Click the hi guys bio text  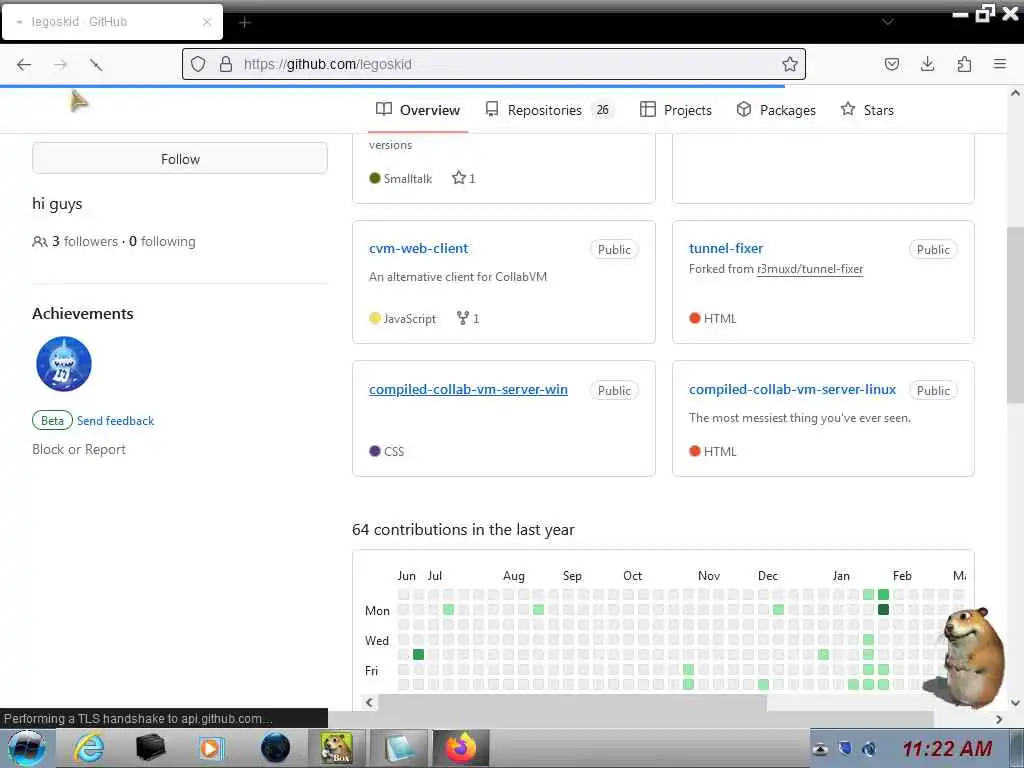click(57, 204)
